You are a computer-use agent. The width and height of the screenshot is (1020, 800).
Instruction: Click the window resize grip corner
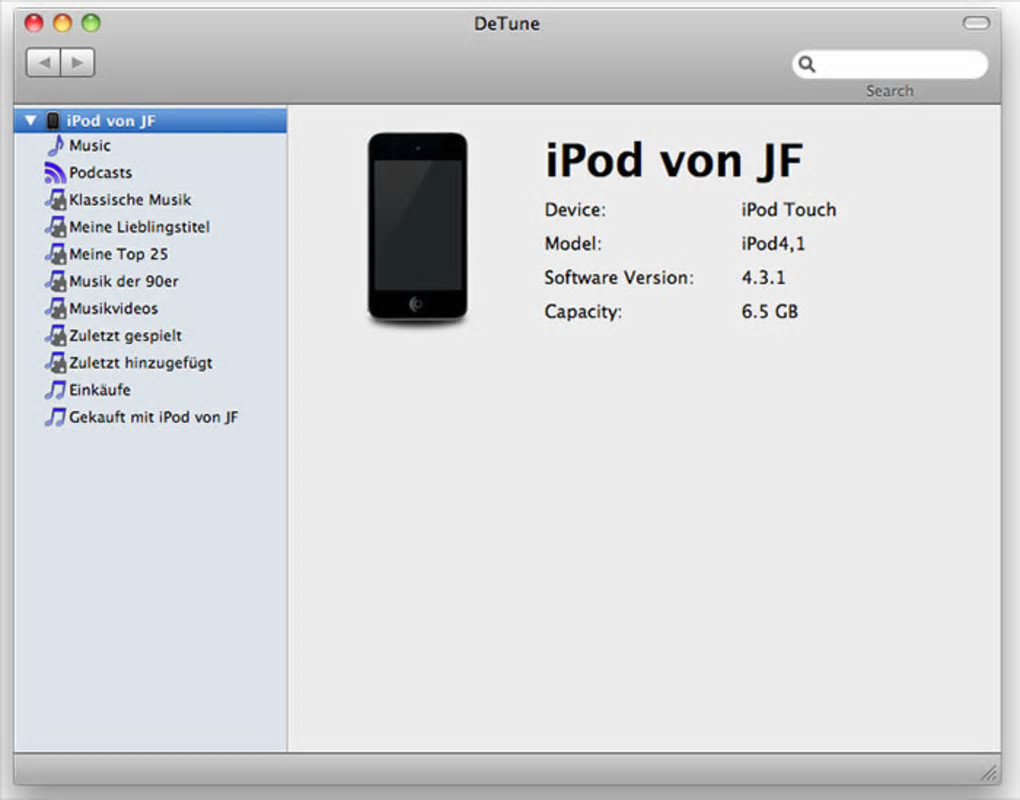989,773
